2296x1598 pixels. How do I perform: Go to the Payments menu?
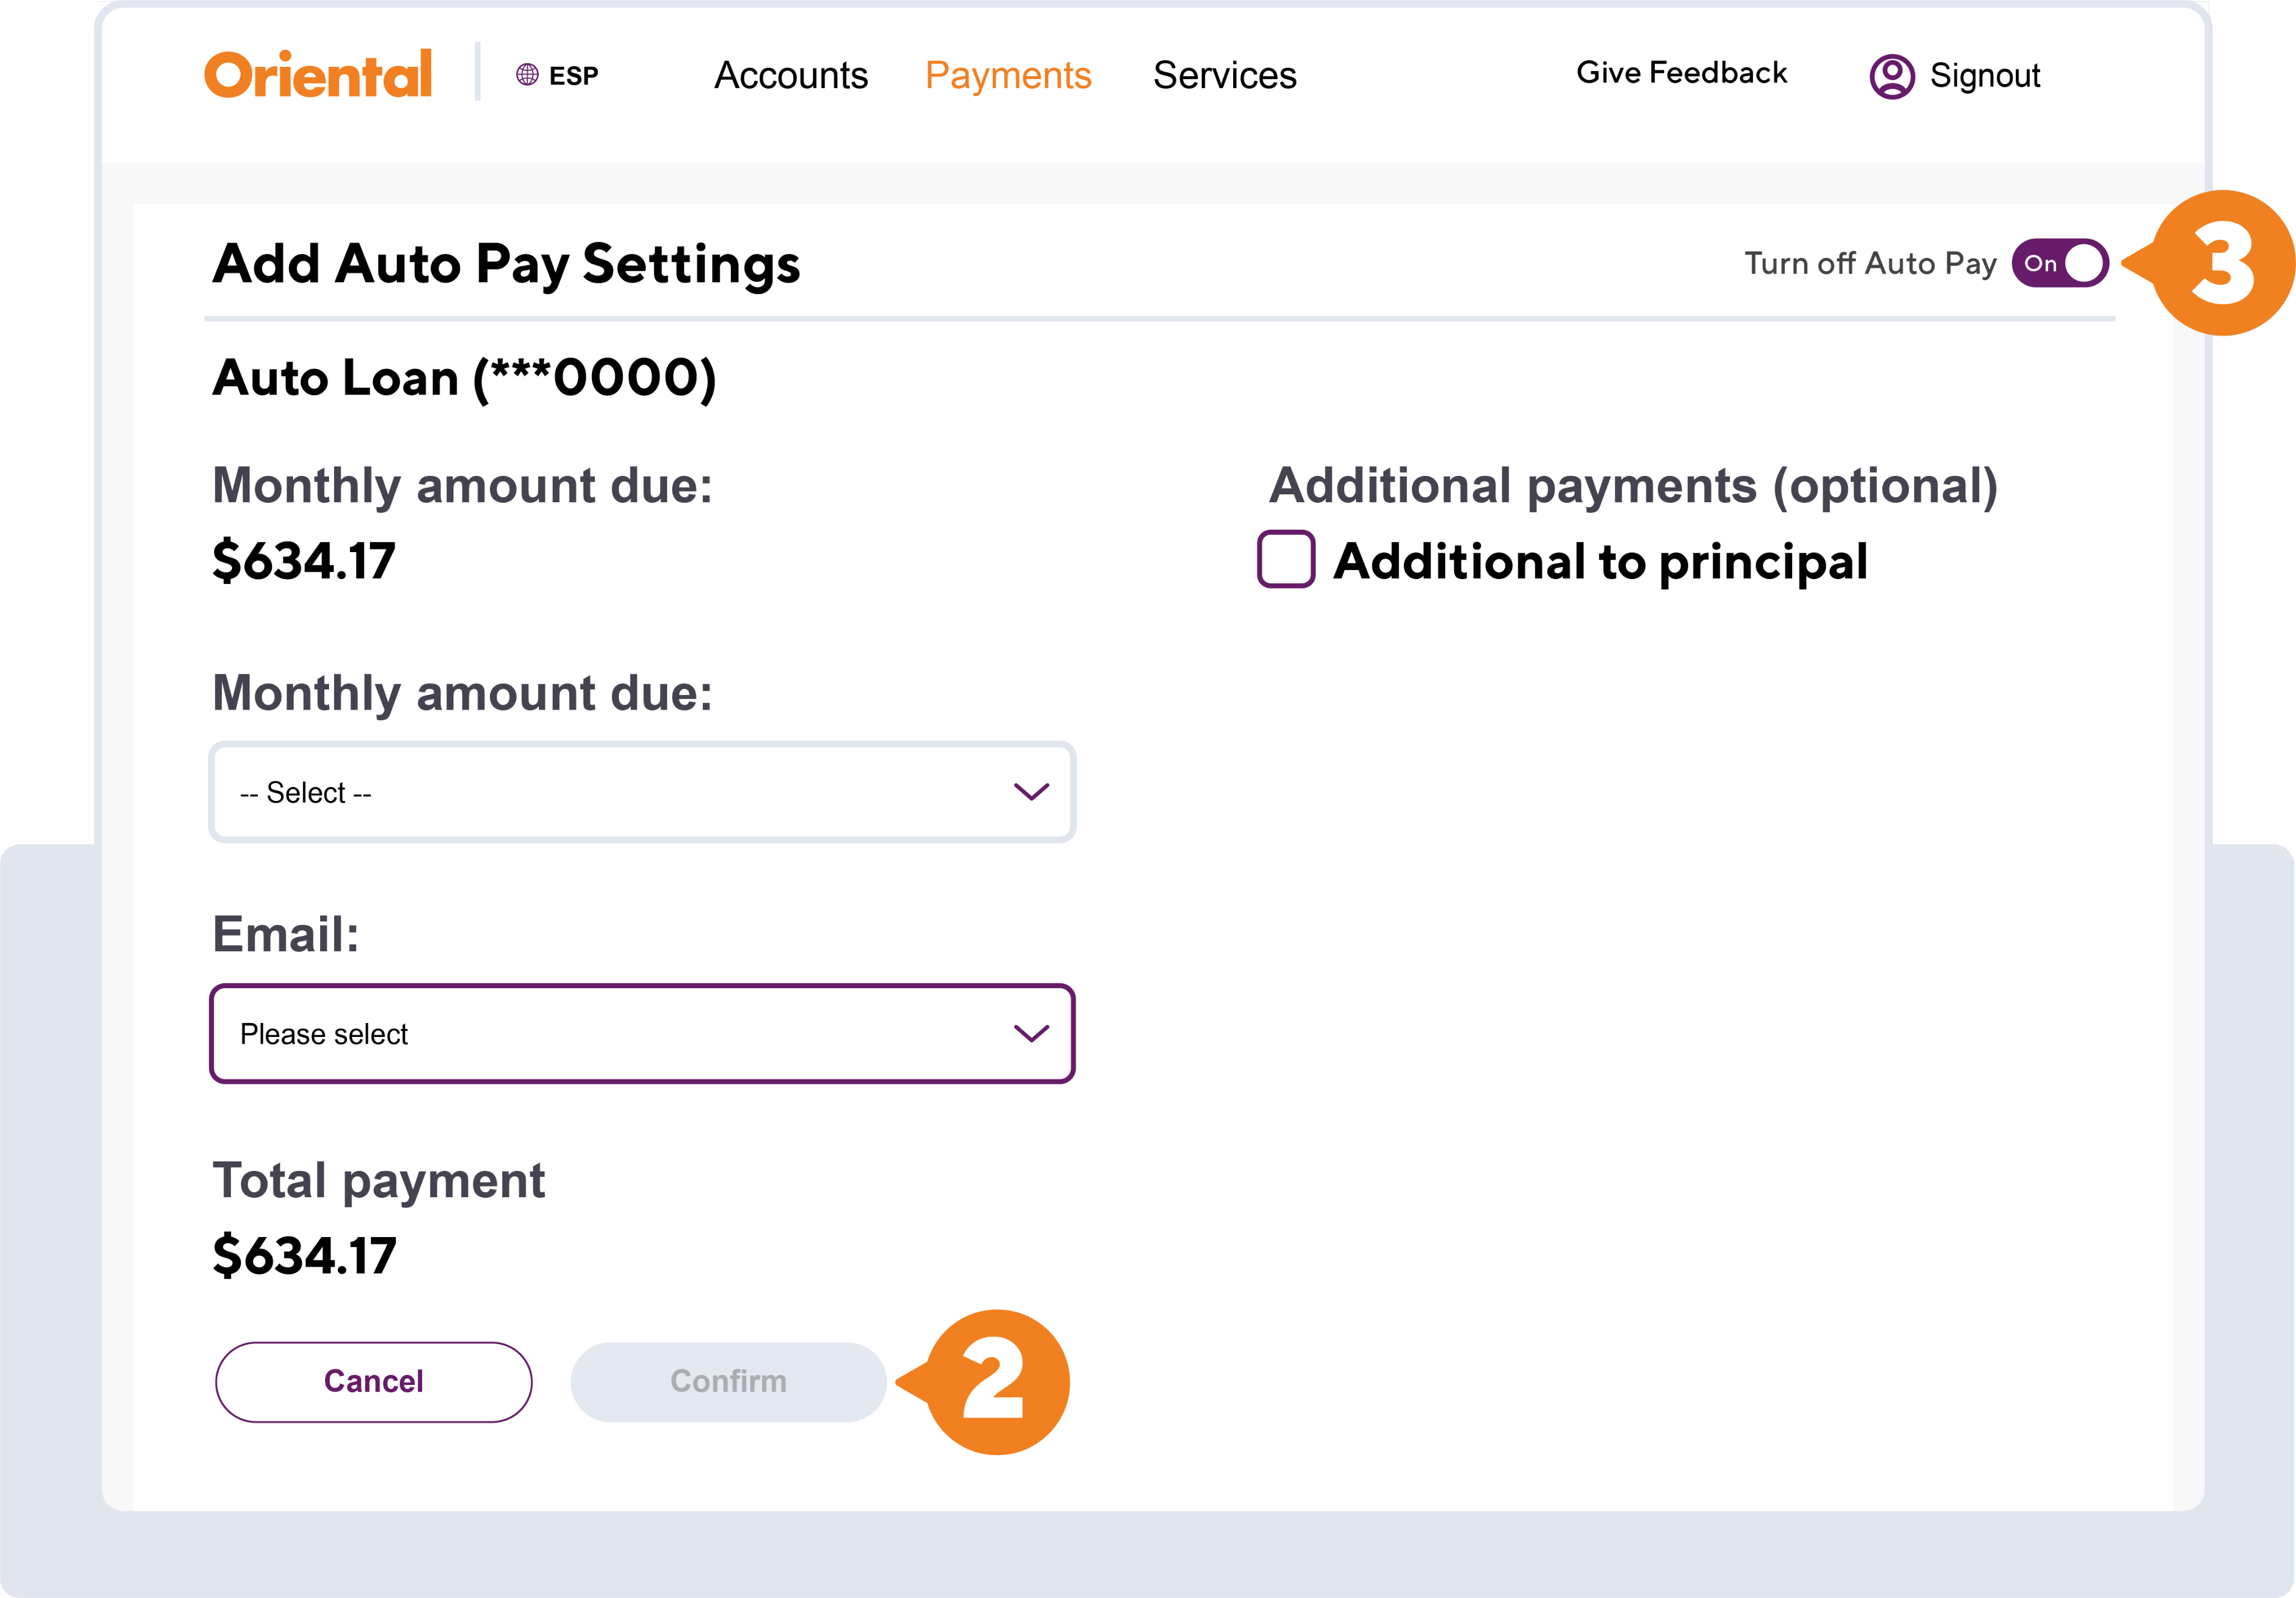(x=1008, y=76)
